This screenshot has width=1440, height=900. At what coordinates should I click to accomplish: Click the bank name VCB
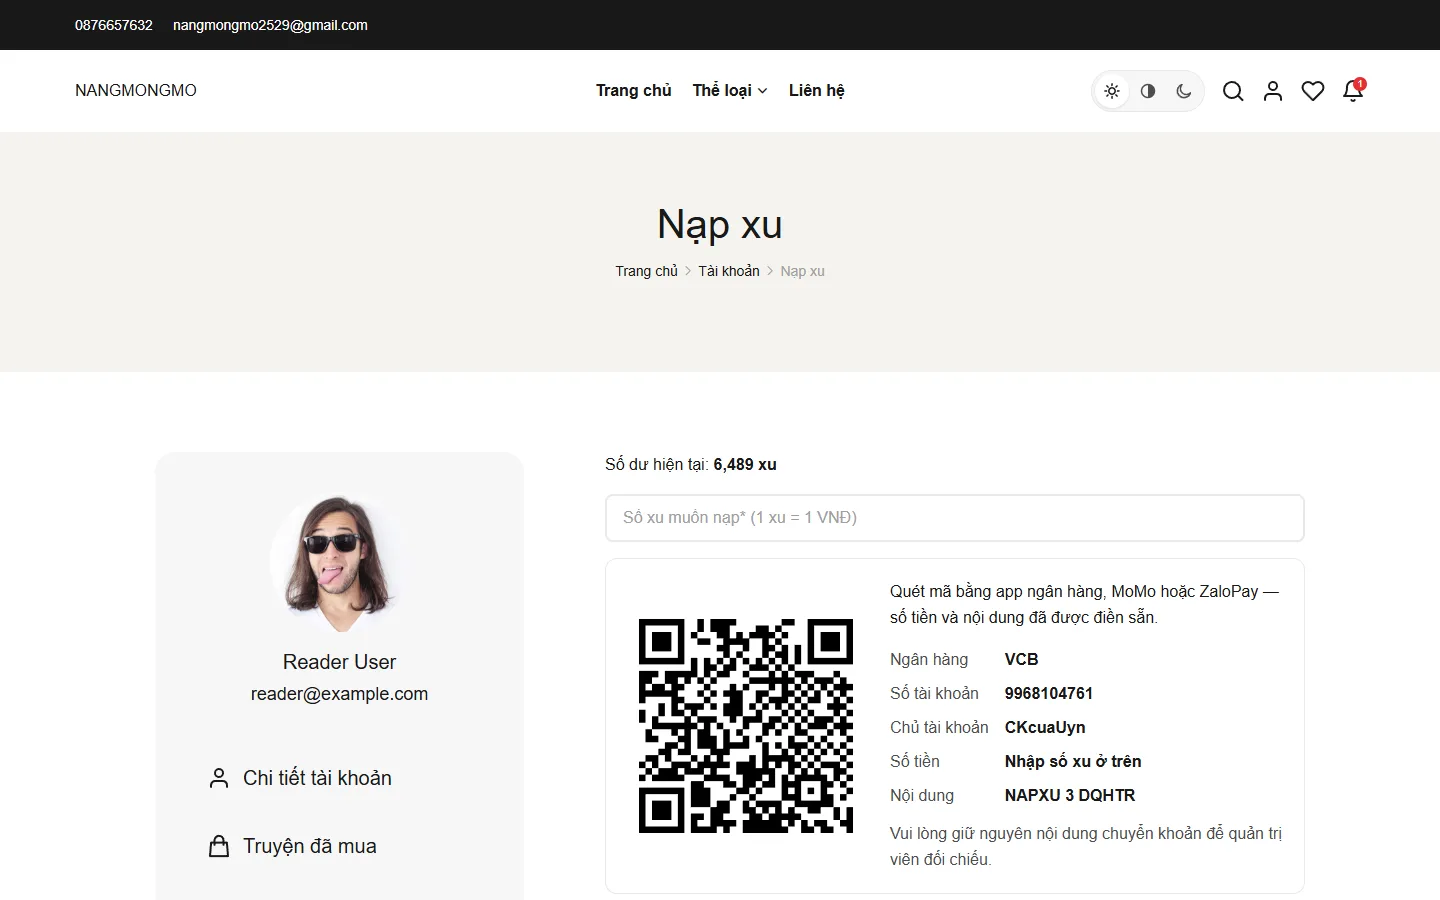[1022, 659]
